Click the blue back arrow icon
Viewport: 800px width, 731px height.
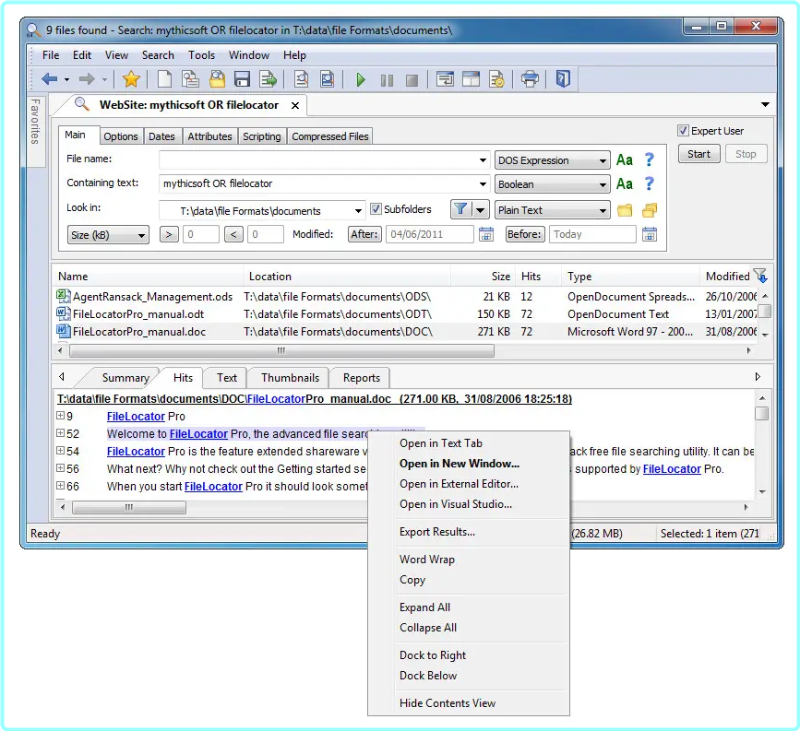[x=49, y=79]
